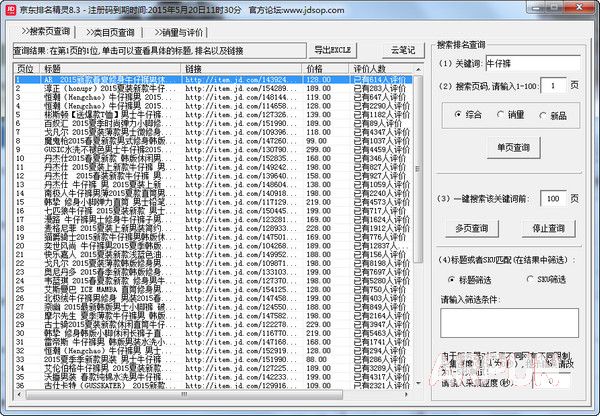Image resolution: width=600 pixels, height=416 pixels.
Task: Select row 28 摩尔先生 result
Action: pyautogui.click(x=214, y=316)
